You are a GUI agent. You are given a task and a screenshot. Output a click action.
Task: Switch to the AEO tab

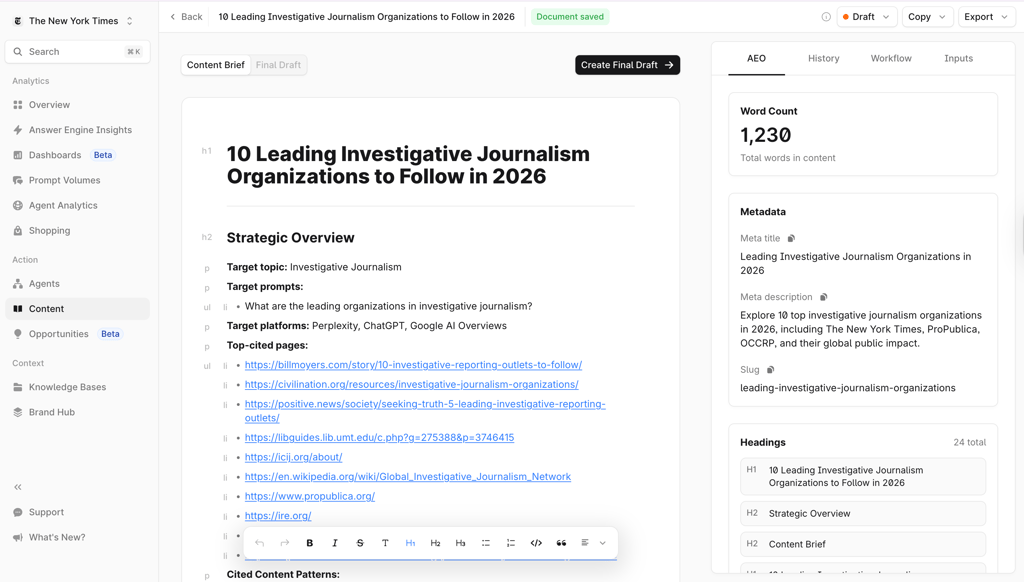tap(756, 58)
